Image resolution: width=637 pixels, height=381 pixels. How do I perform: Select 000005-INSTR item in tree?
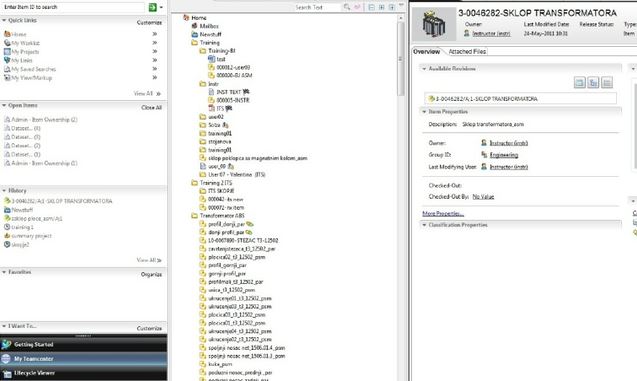click(229, 100)
